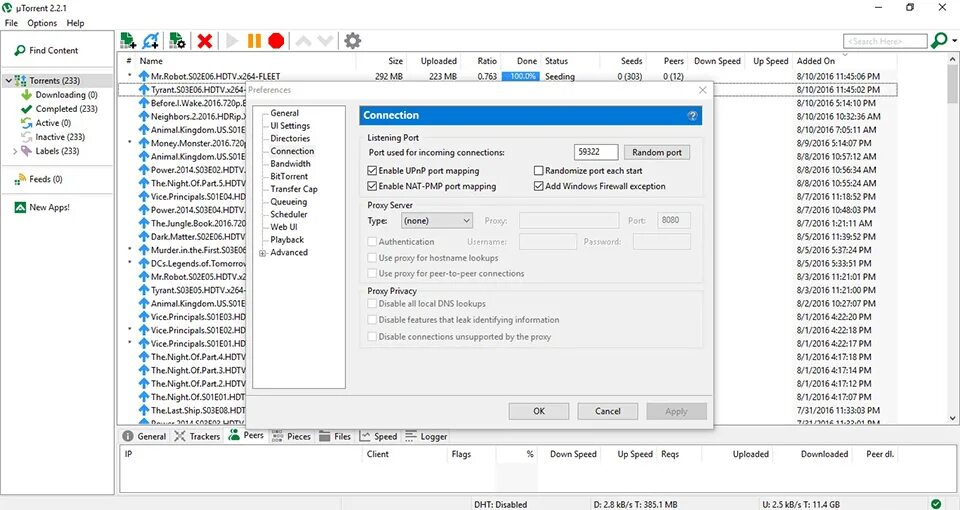The height and width of the screenshot is (510, 960).
Task: Select Queueing in Preferences tree
Action: [x=289, y=202]
